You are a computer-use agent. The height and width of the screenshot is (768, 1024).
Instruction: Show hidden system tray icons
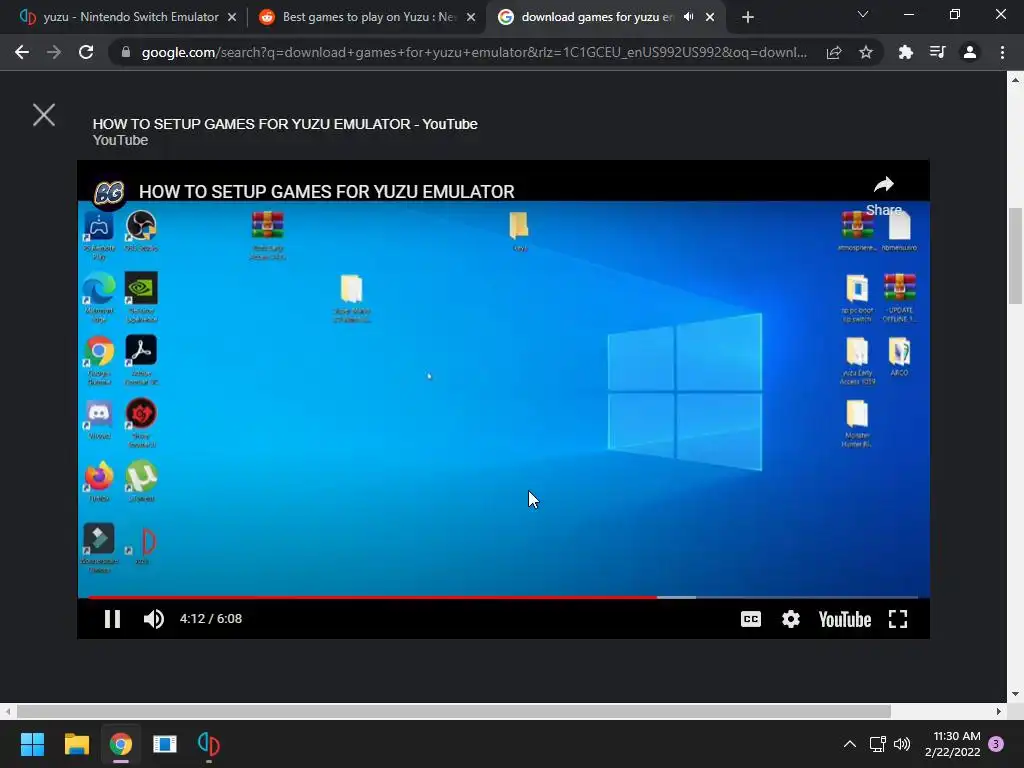pyautogui.click(x=850, y=744)
